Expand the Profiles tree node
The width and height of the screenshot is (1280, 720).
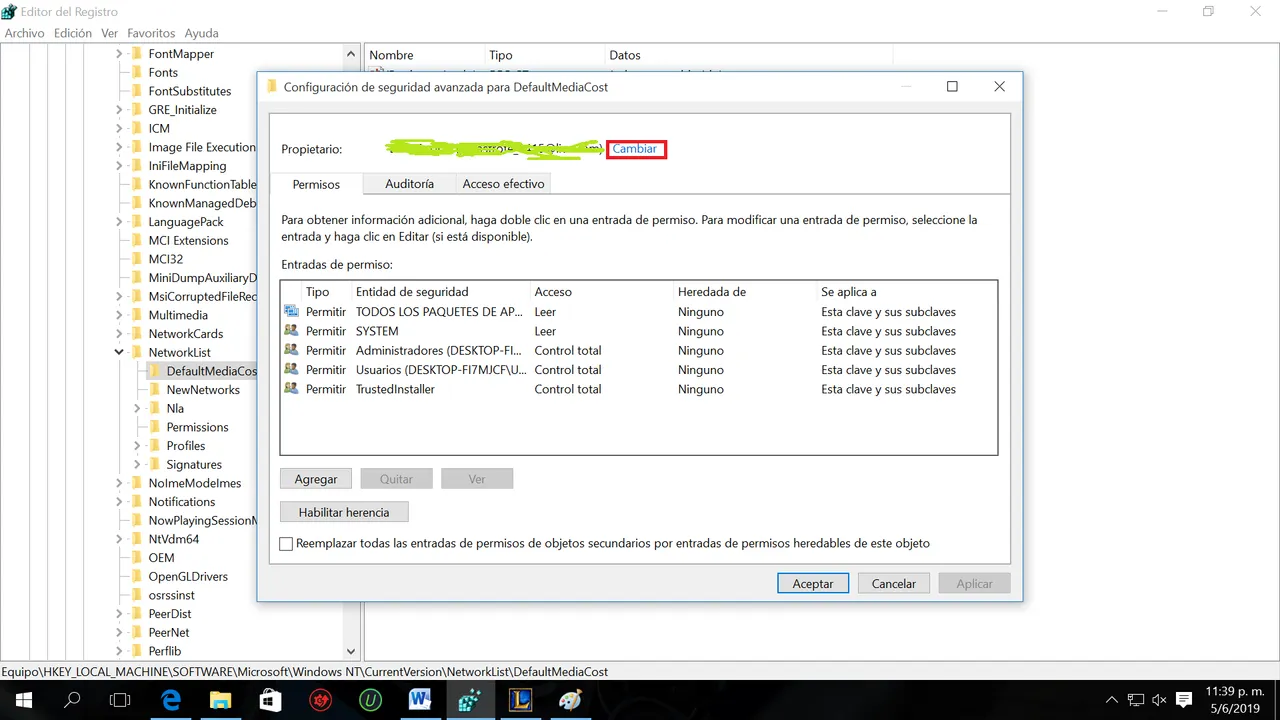[x=137, y=446]
